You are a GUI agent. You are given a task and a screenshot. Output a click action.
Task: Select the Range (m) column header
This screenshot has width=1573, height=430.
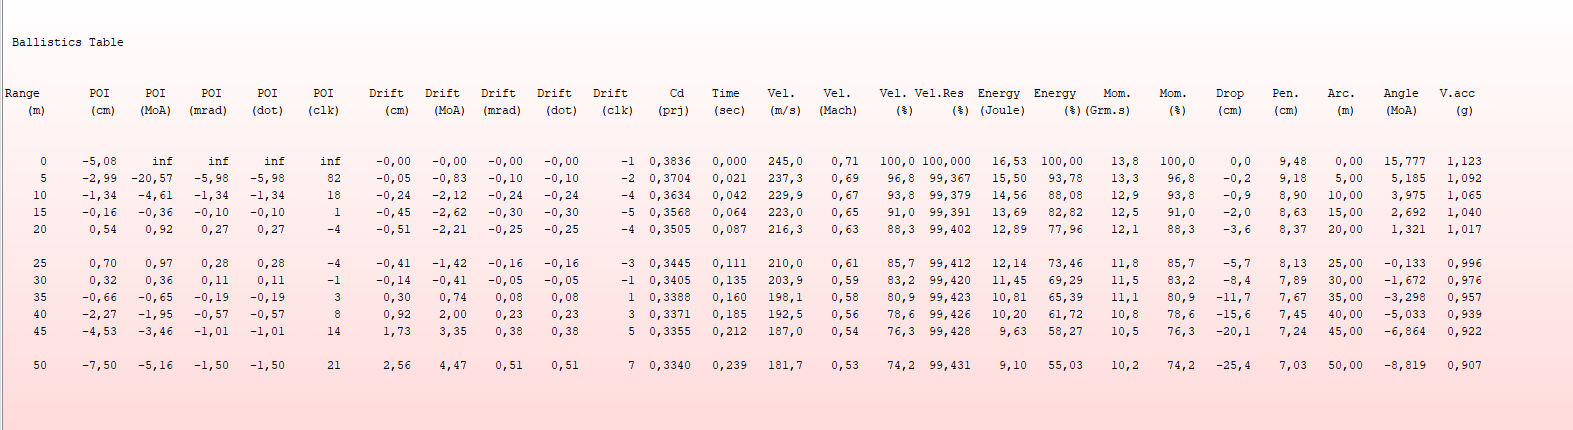(x=23, y=101)
